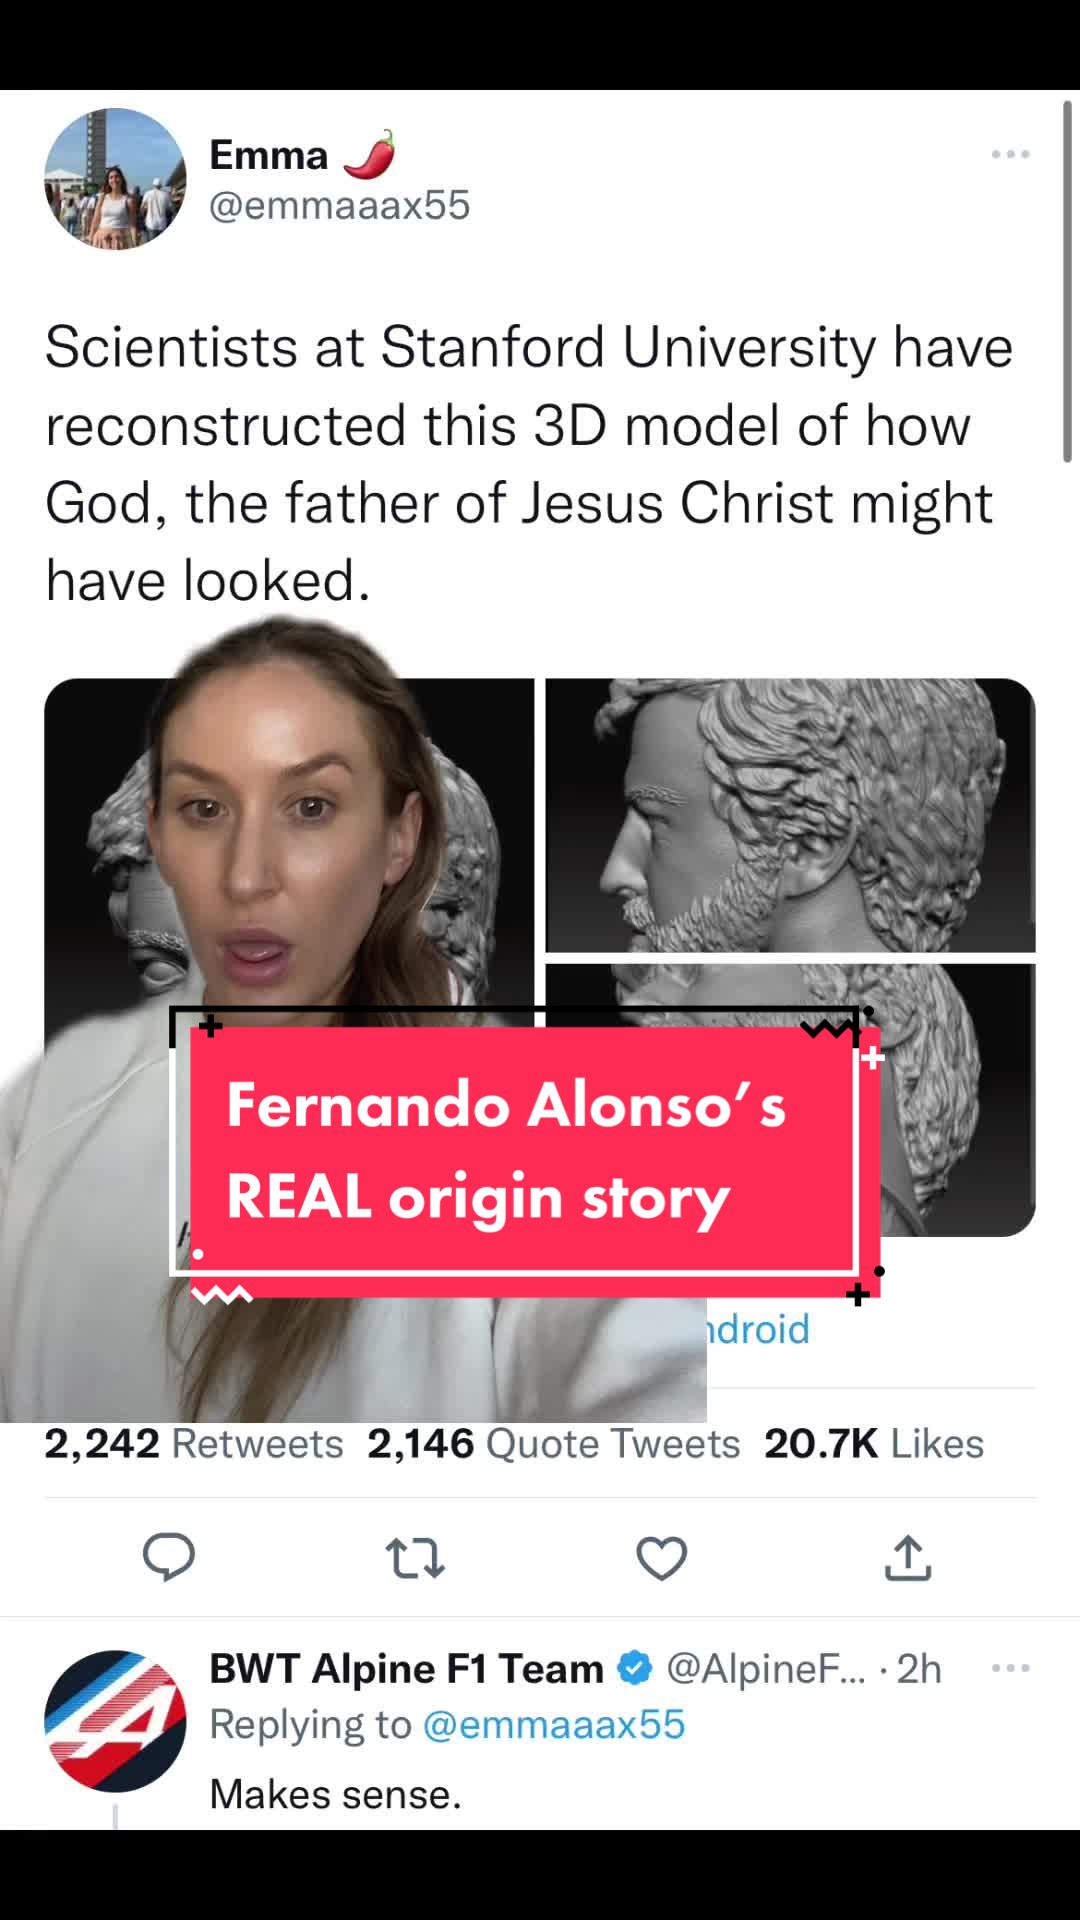Screen dimensions: 1080x1920
Task: Open the "Makes sense." reply text
Action: 335,1794
